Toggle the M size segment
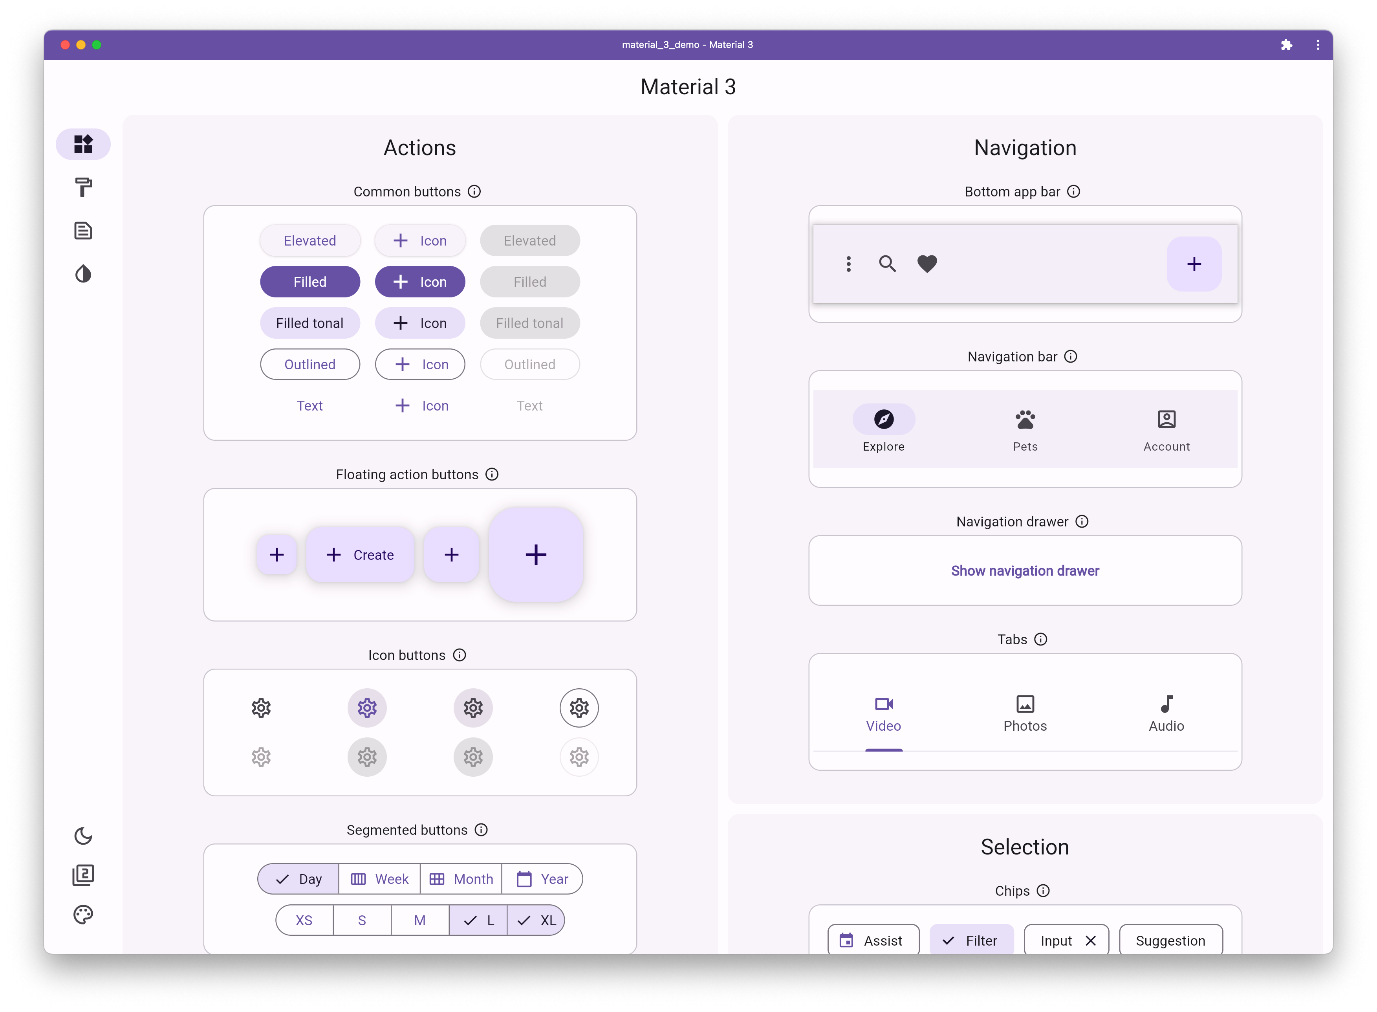 (x=420, y=920)
